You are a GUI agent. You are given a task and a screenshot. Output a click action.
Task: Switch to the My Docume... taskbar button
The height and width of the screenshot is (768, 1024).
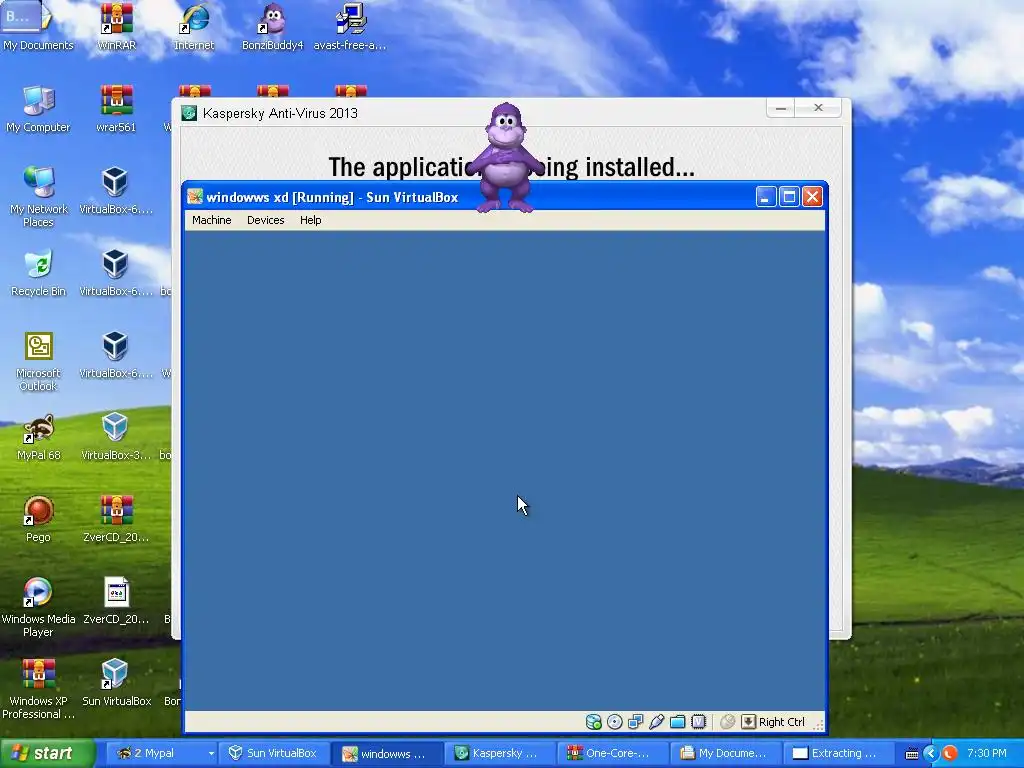pyautogui.click(x=724, y=753)
